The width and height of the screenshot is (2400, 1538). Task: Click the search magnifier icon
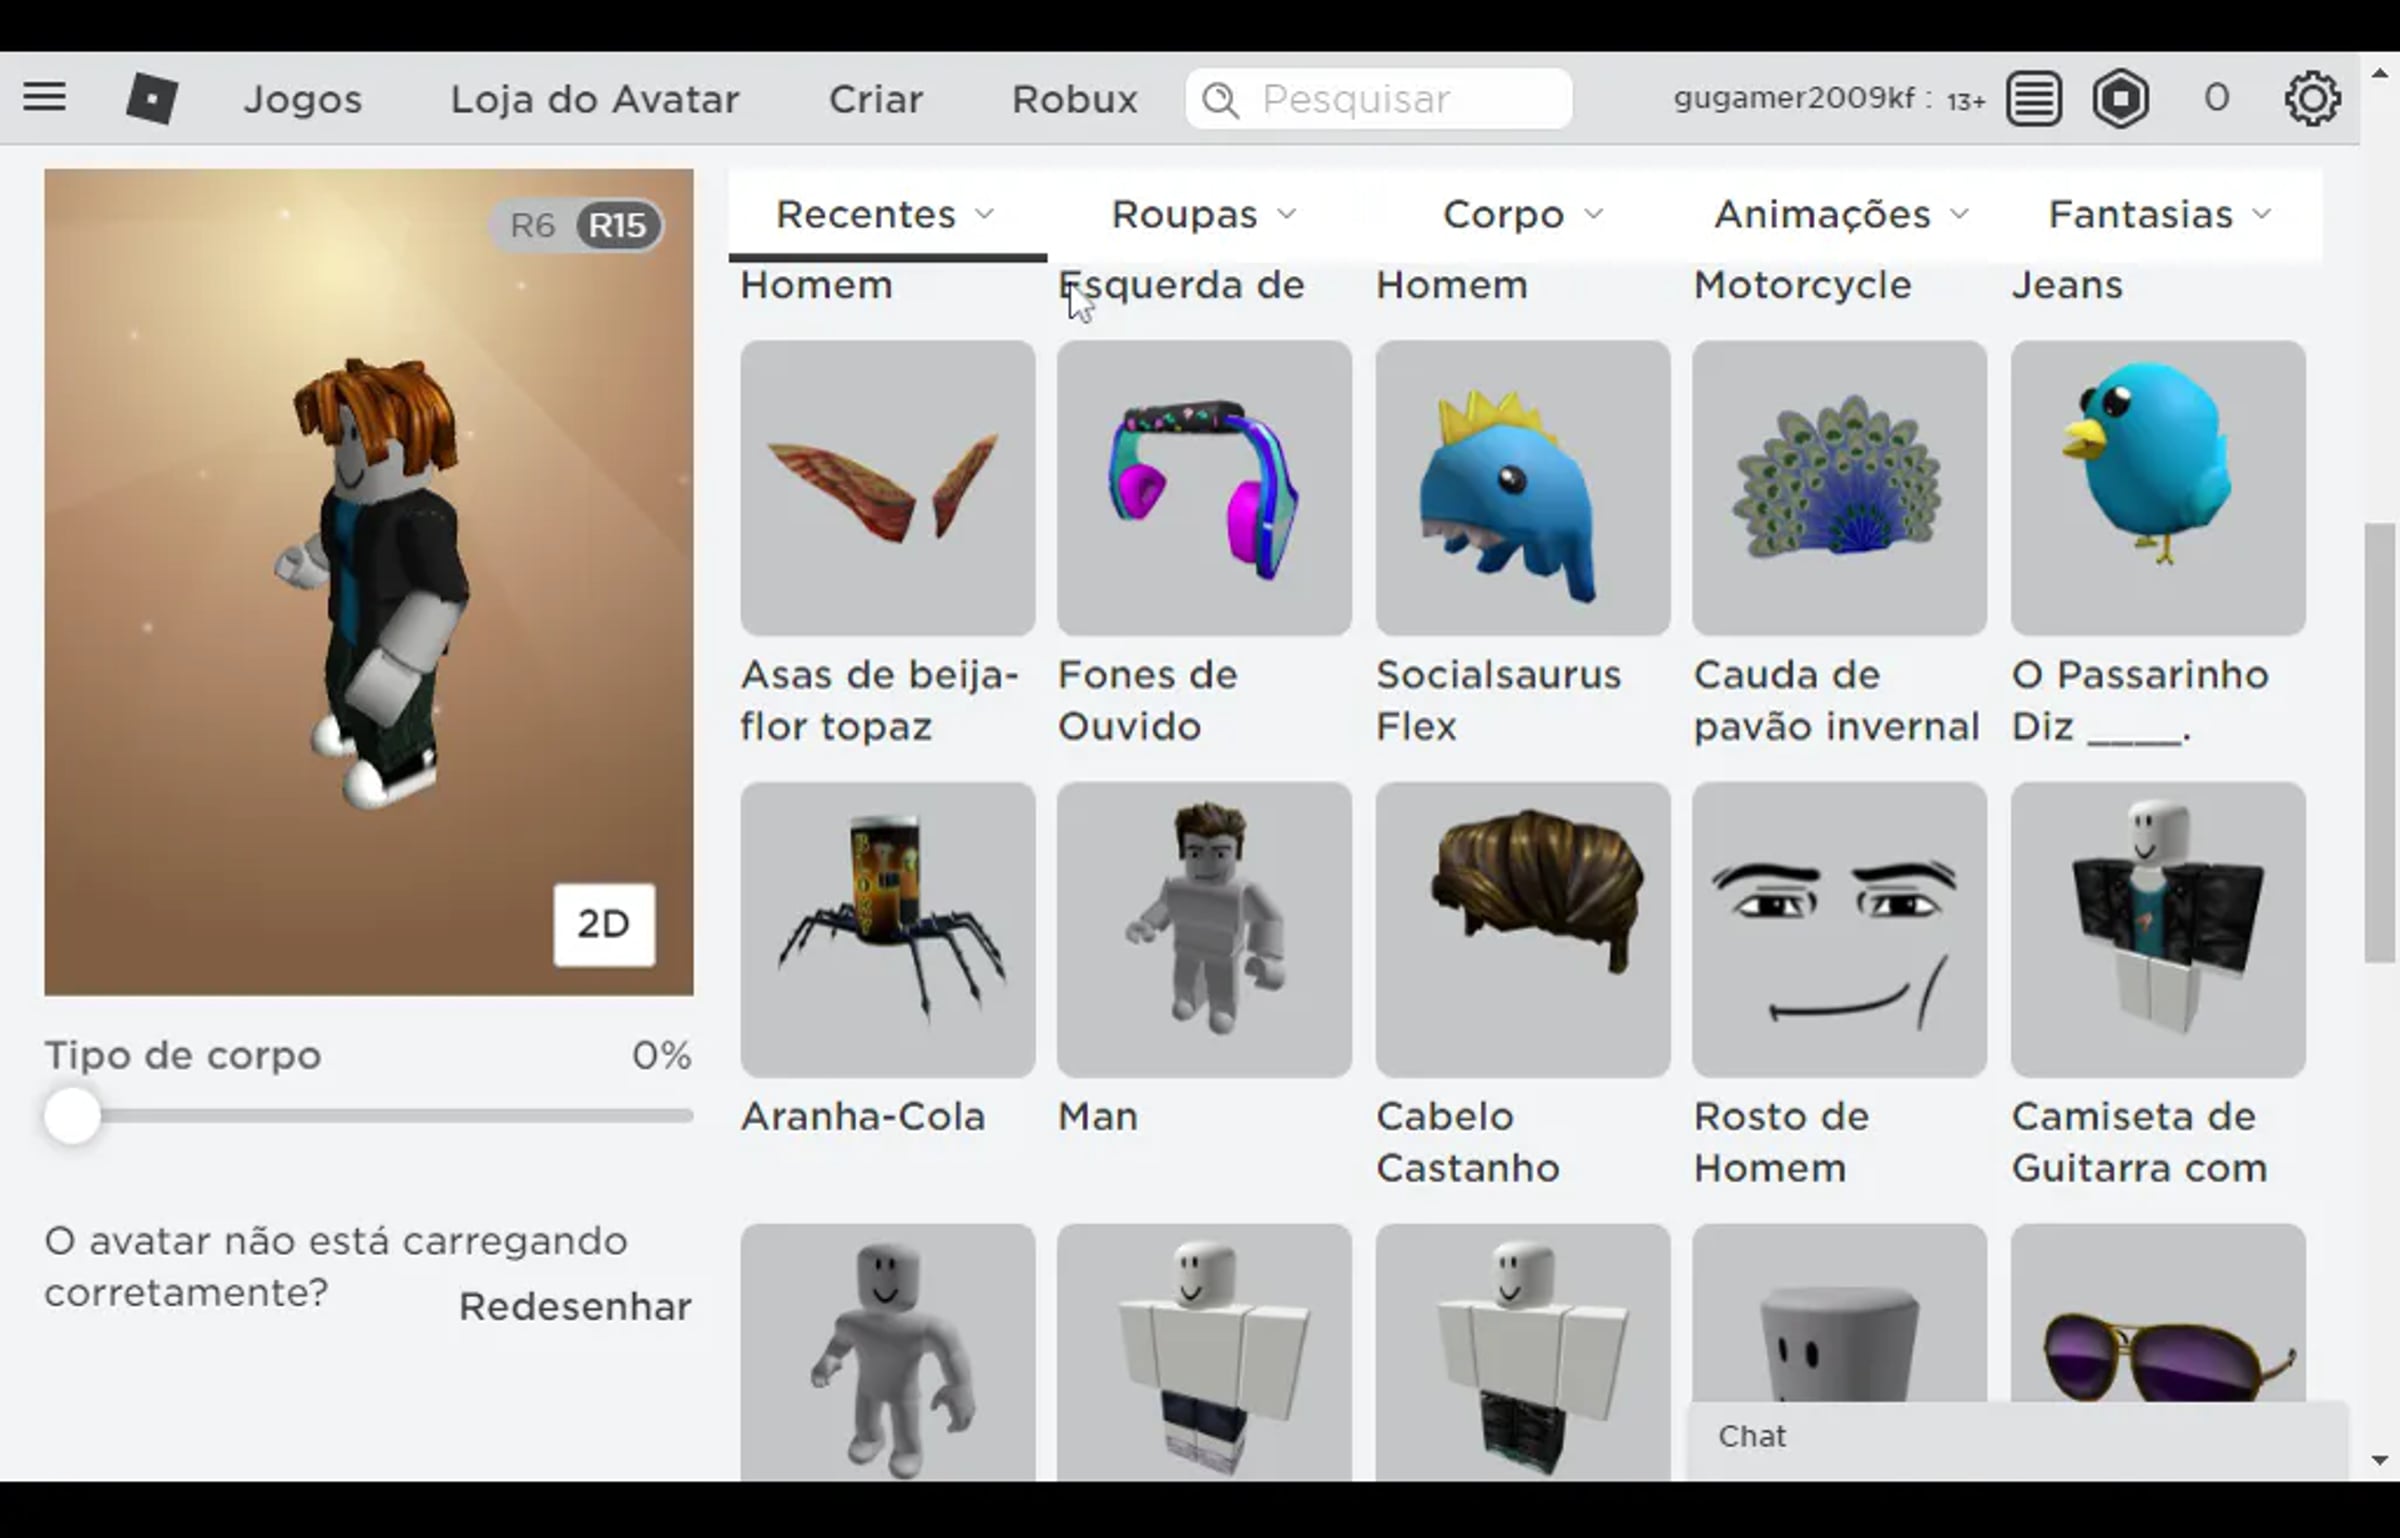1220,99
